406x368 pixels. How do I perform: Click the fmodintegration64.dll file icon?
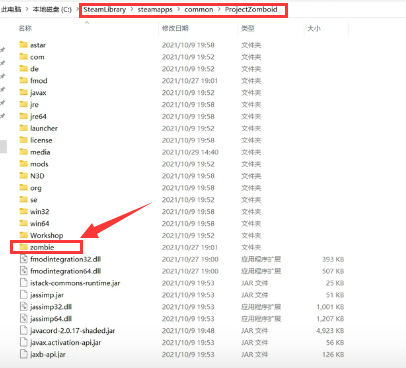point(23,271)
